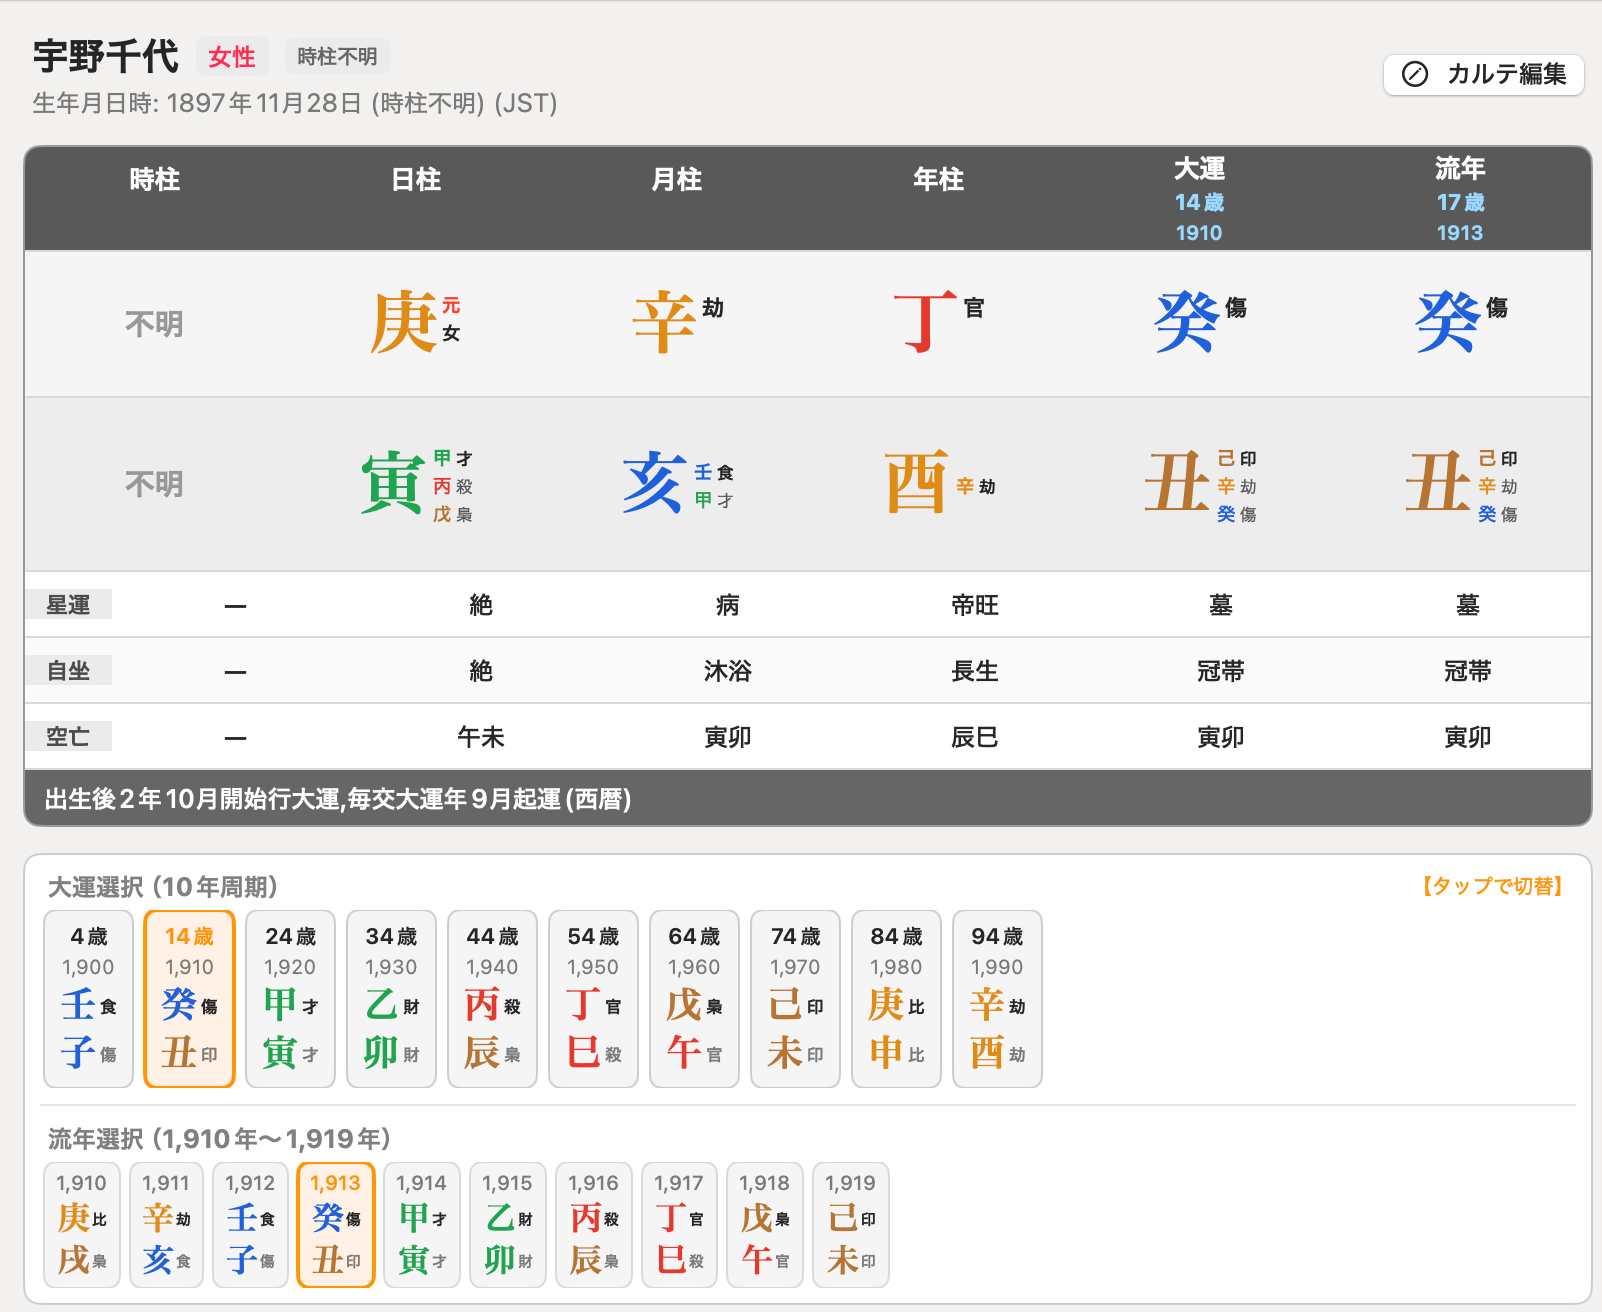Choose the 54歳 1950 大運 card
Viewport: 1602px width, 1312px height.
(593, 998)
